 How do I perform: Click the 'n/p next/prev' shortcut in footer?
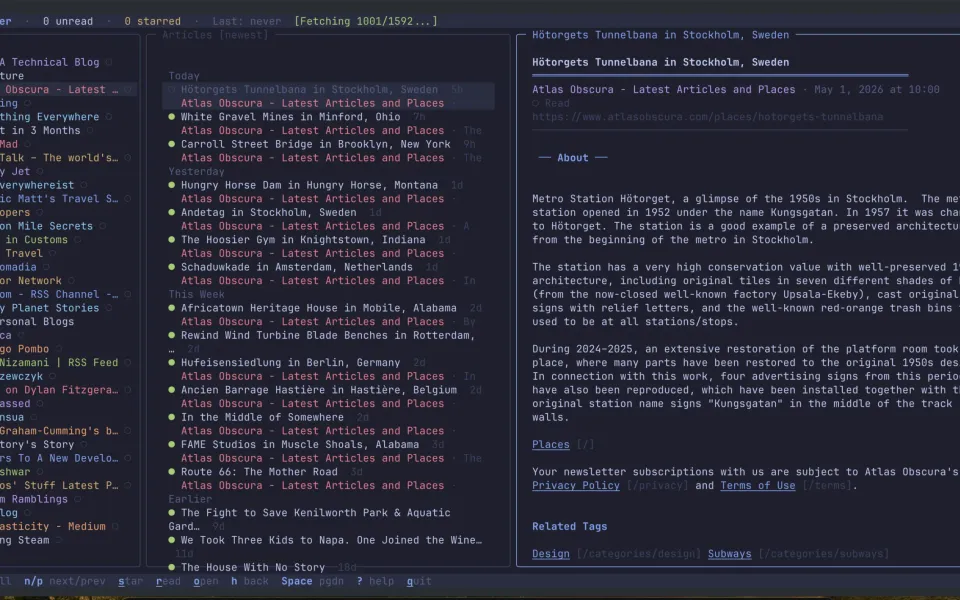point(65,581)
